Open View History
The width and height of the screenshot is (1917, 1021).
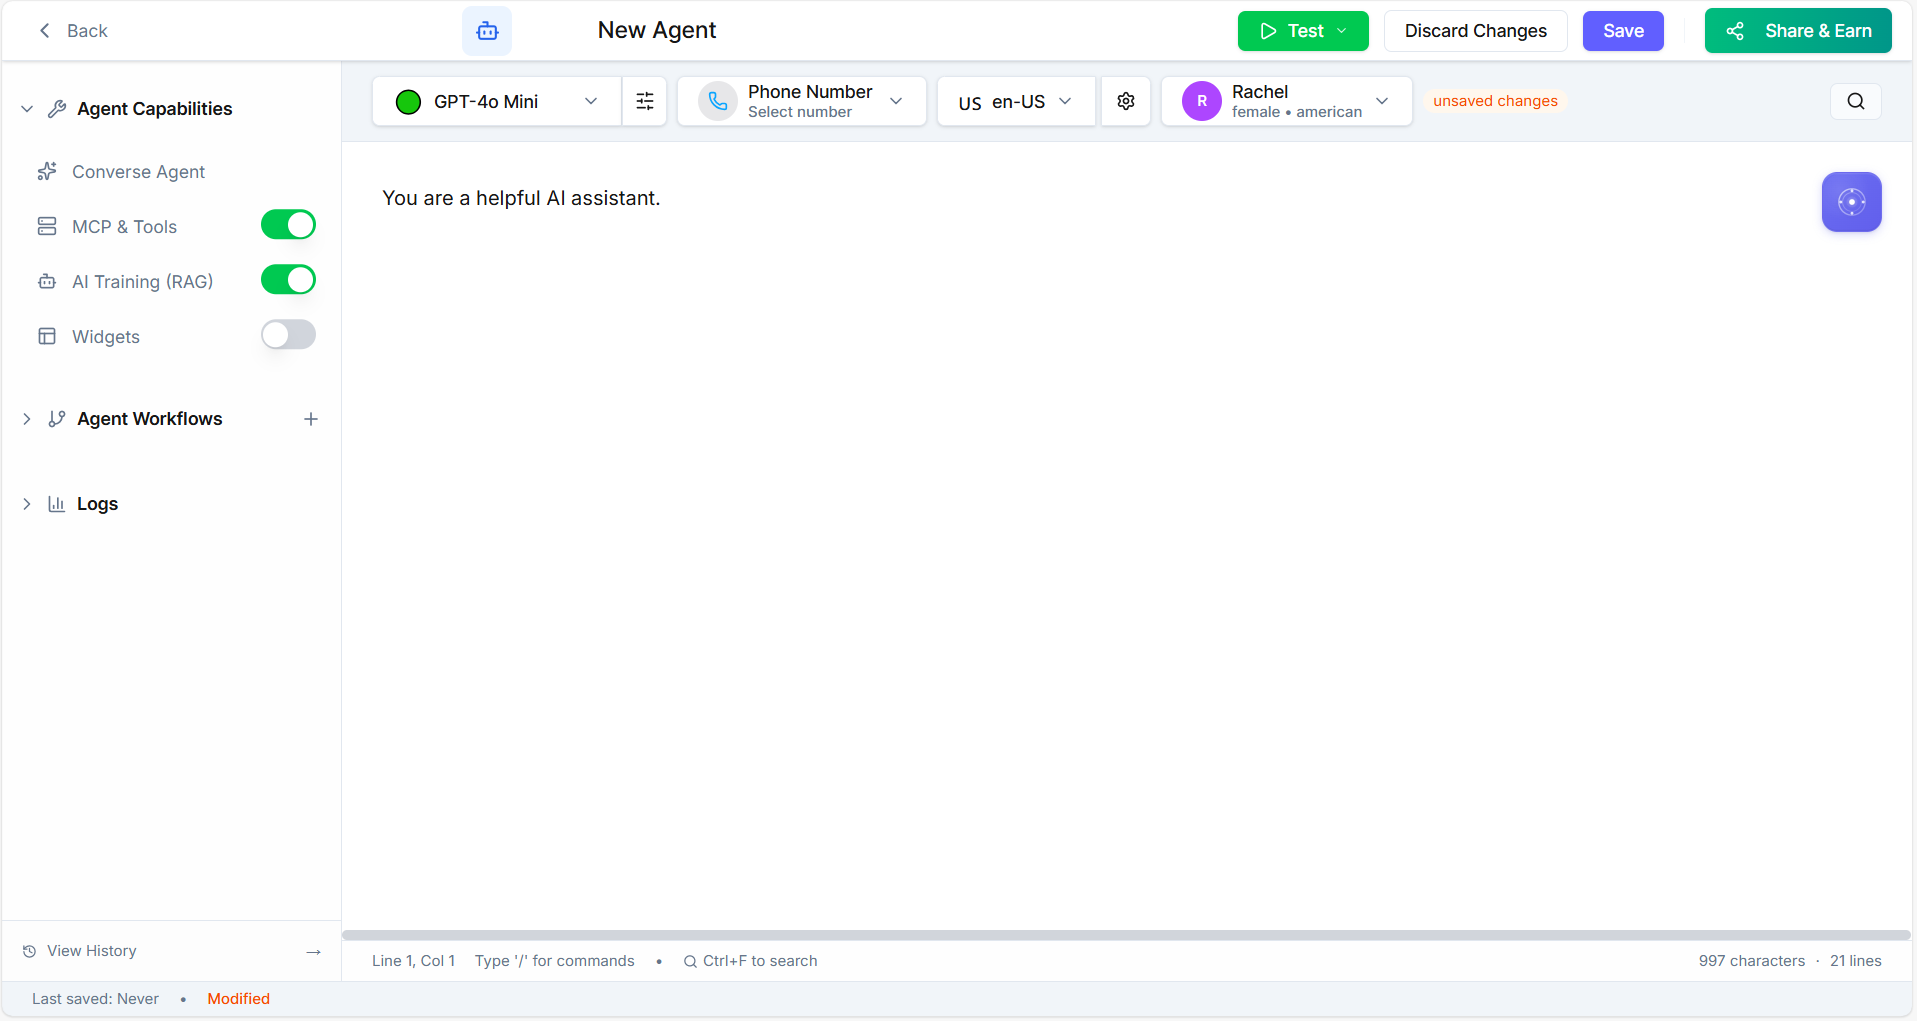coord(90,950)
